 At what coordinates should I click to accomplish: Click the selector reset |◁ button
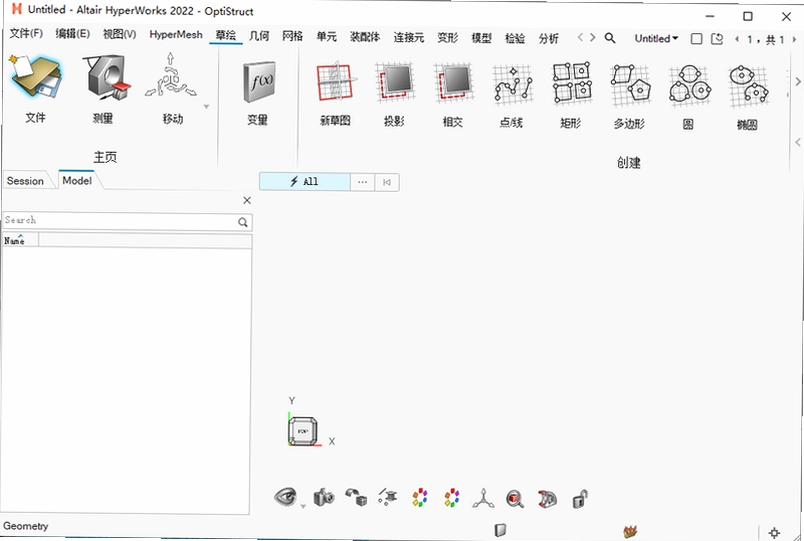click(387, 182)
